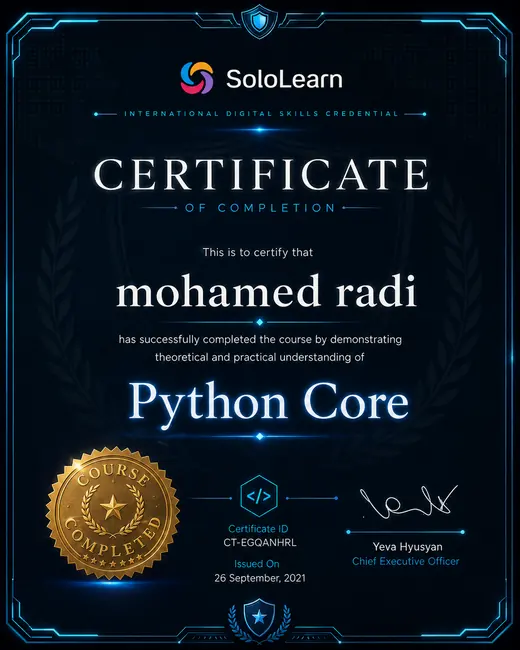The width and height of the screenshot is (520, 650).
Task: Click the SoloLearn swirl logo icon
Action: tap(197, 78)
